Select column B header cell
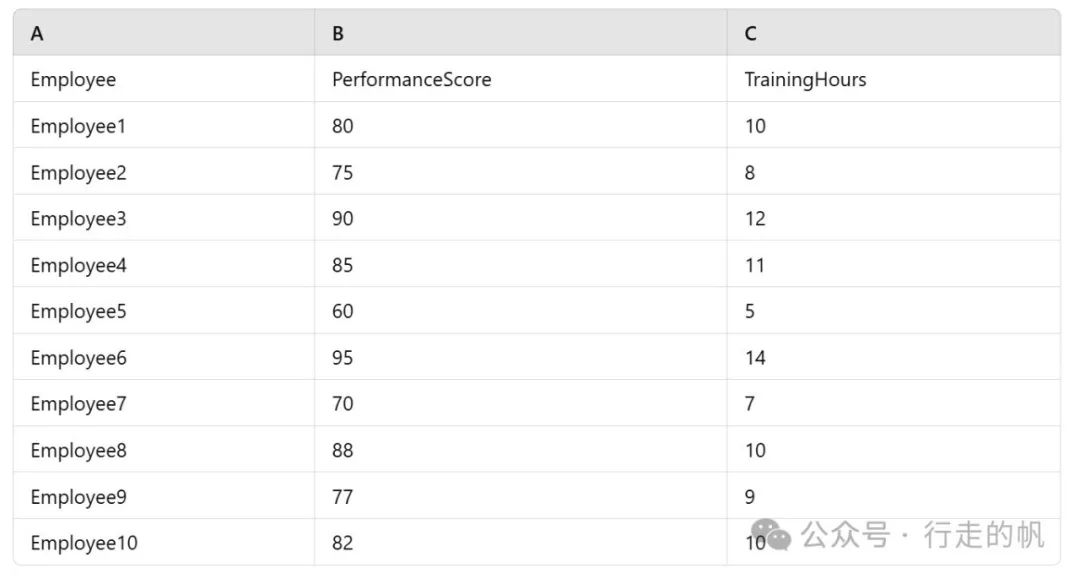Viewport: 1080px width, 579px height. (521, 33)
